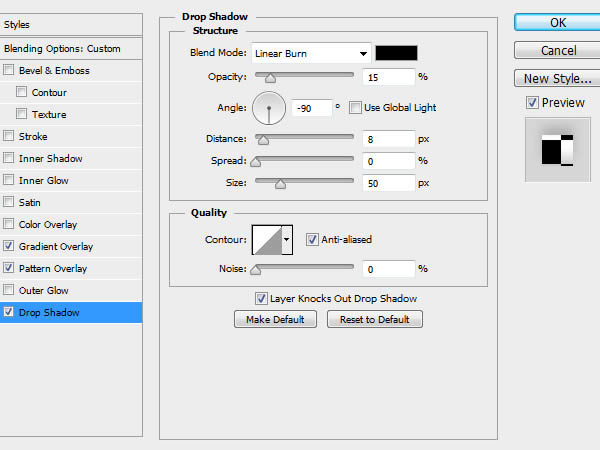Click the Size value field showing 50

tap(388, 183)
